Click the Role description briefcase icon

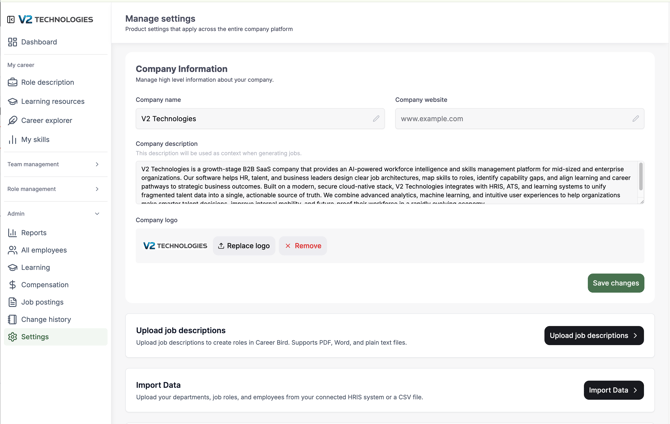click(x=12, y=82)
